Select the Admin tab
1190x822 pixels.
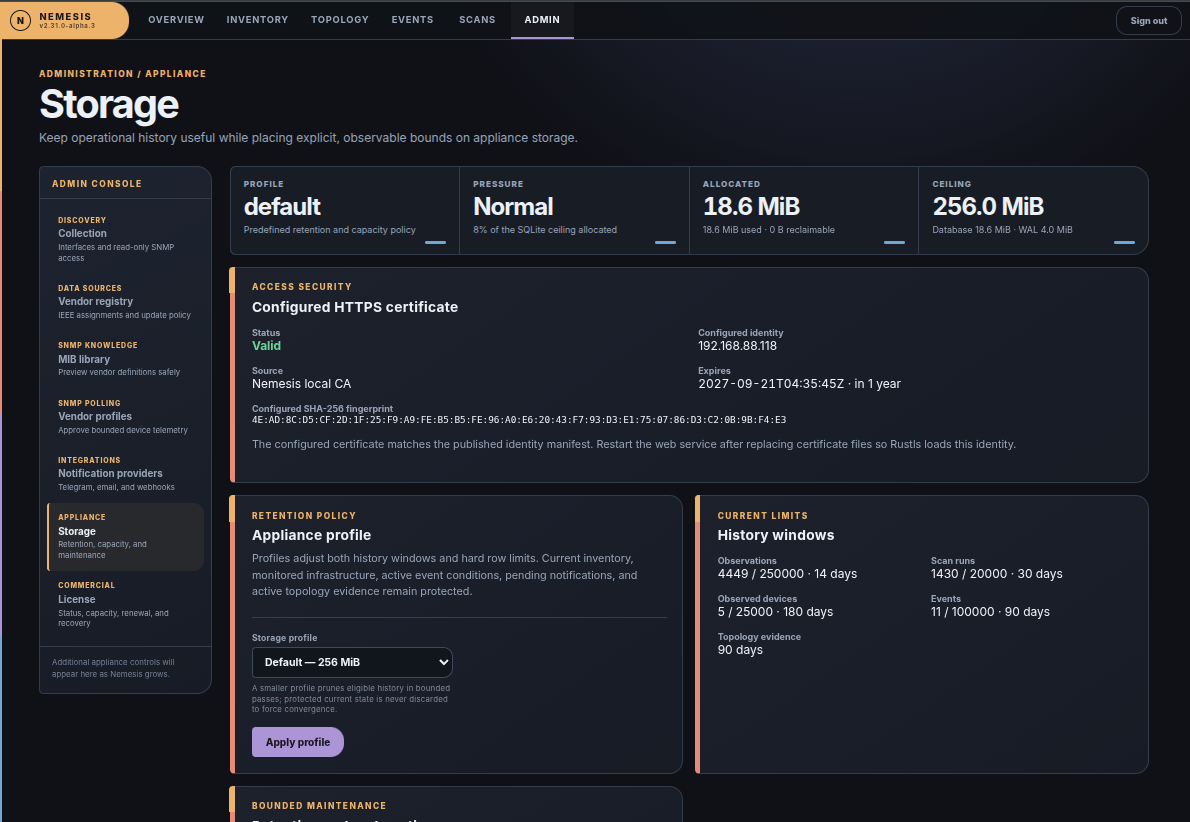[x=542, y=20]
